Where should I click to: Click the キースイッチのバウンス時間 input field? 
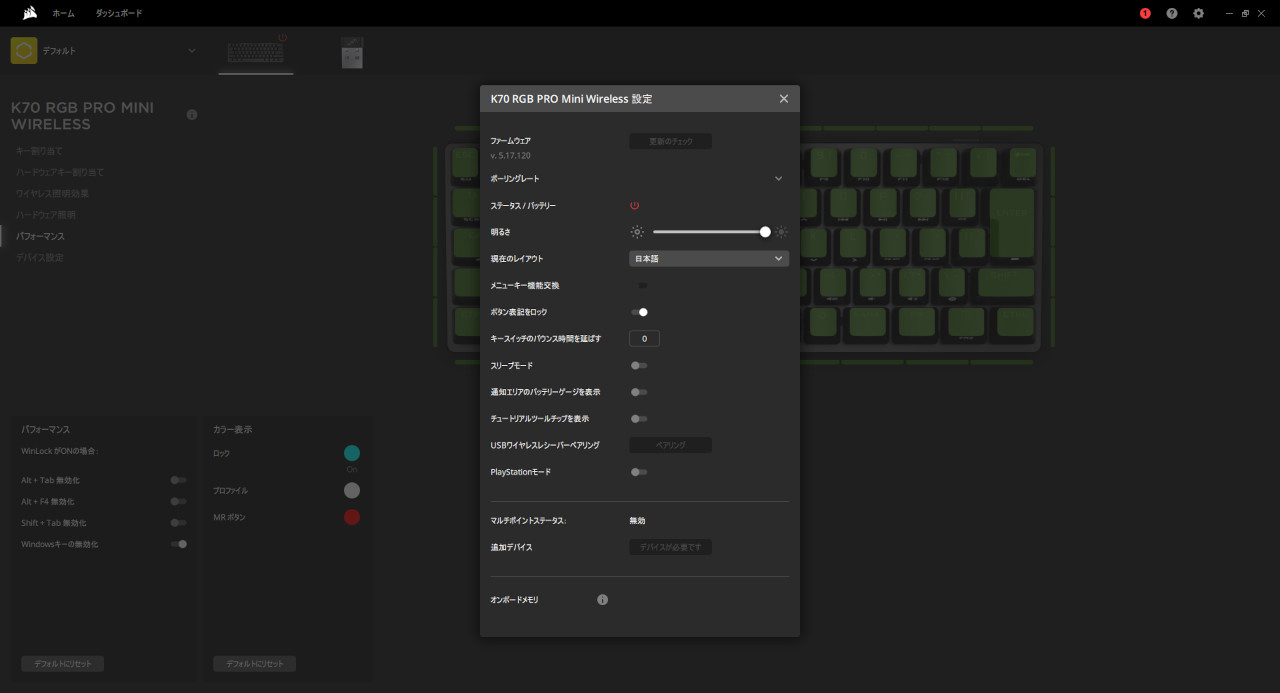pos(644,339)
